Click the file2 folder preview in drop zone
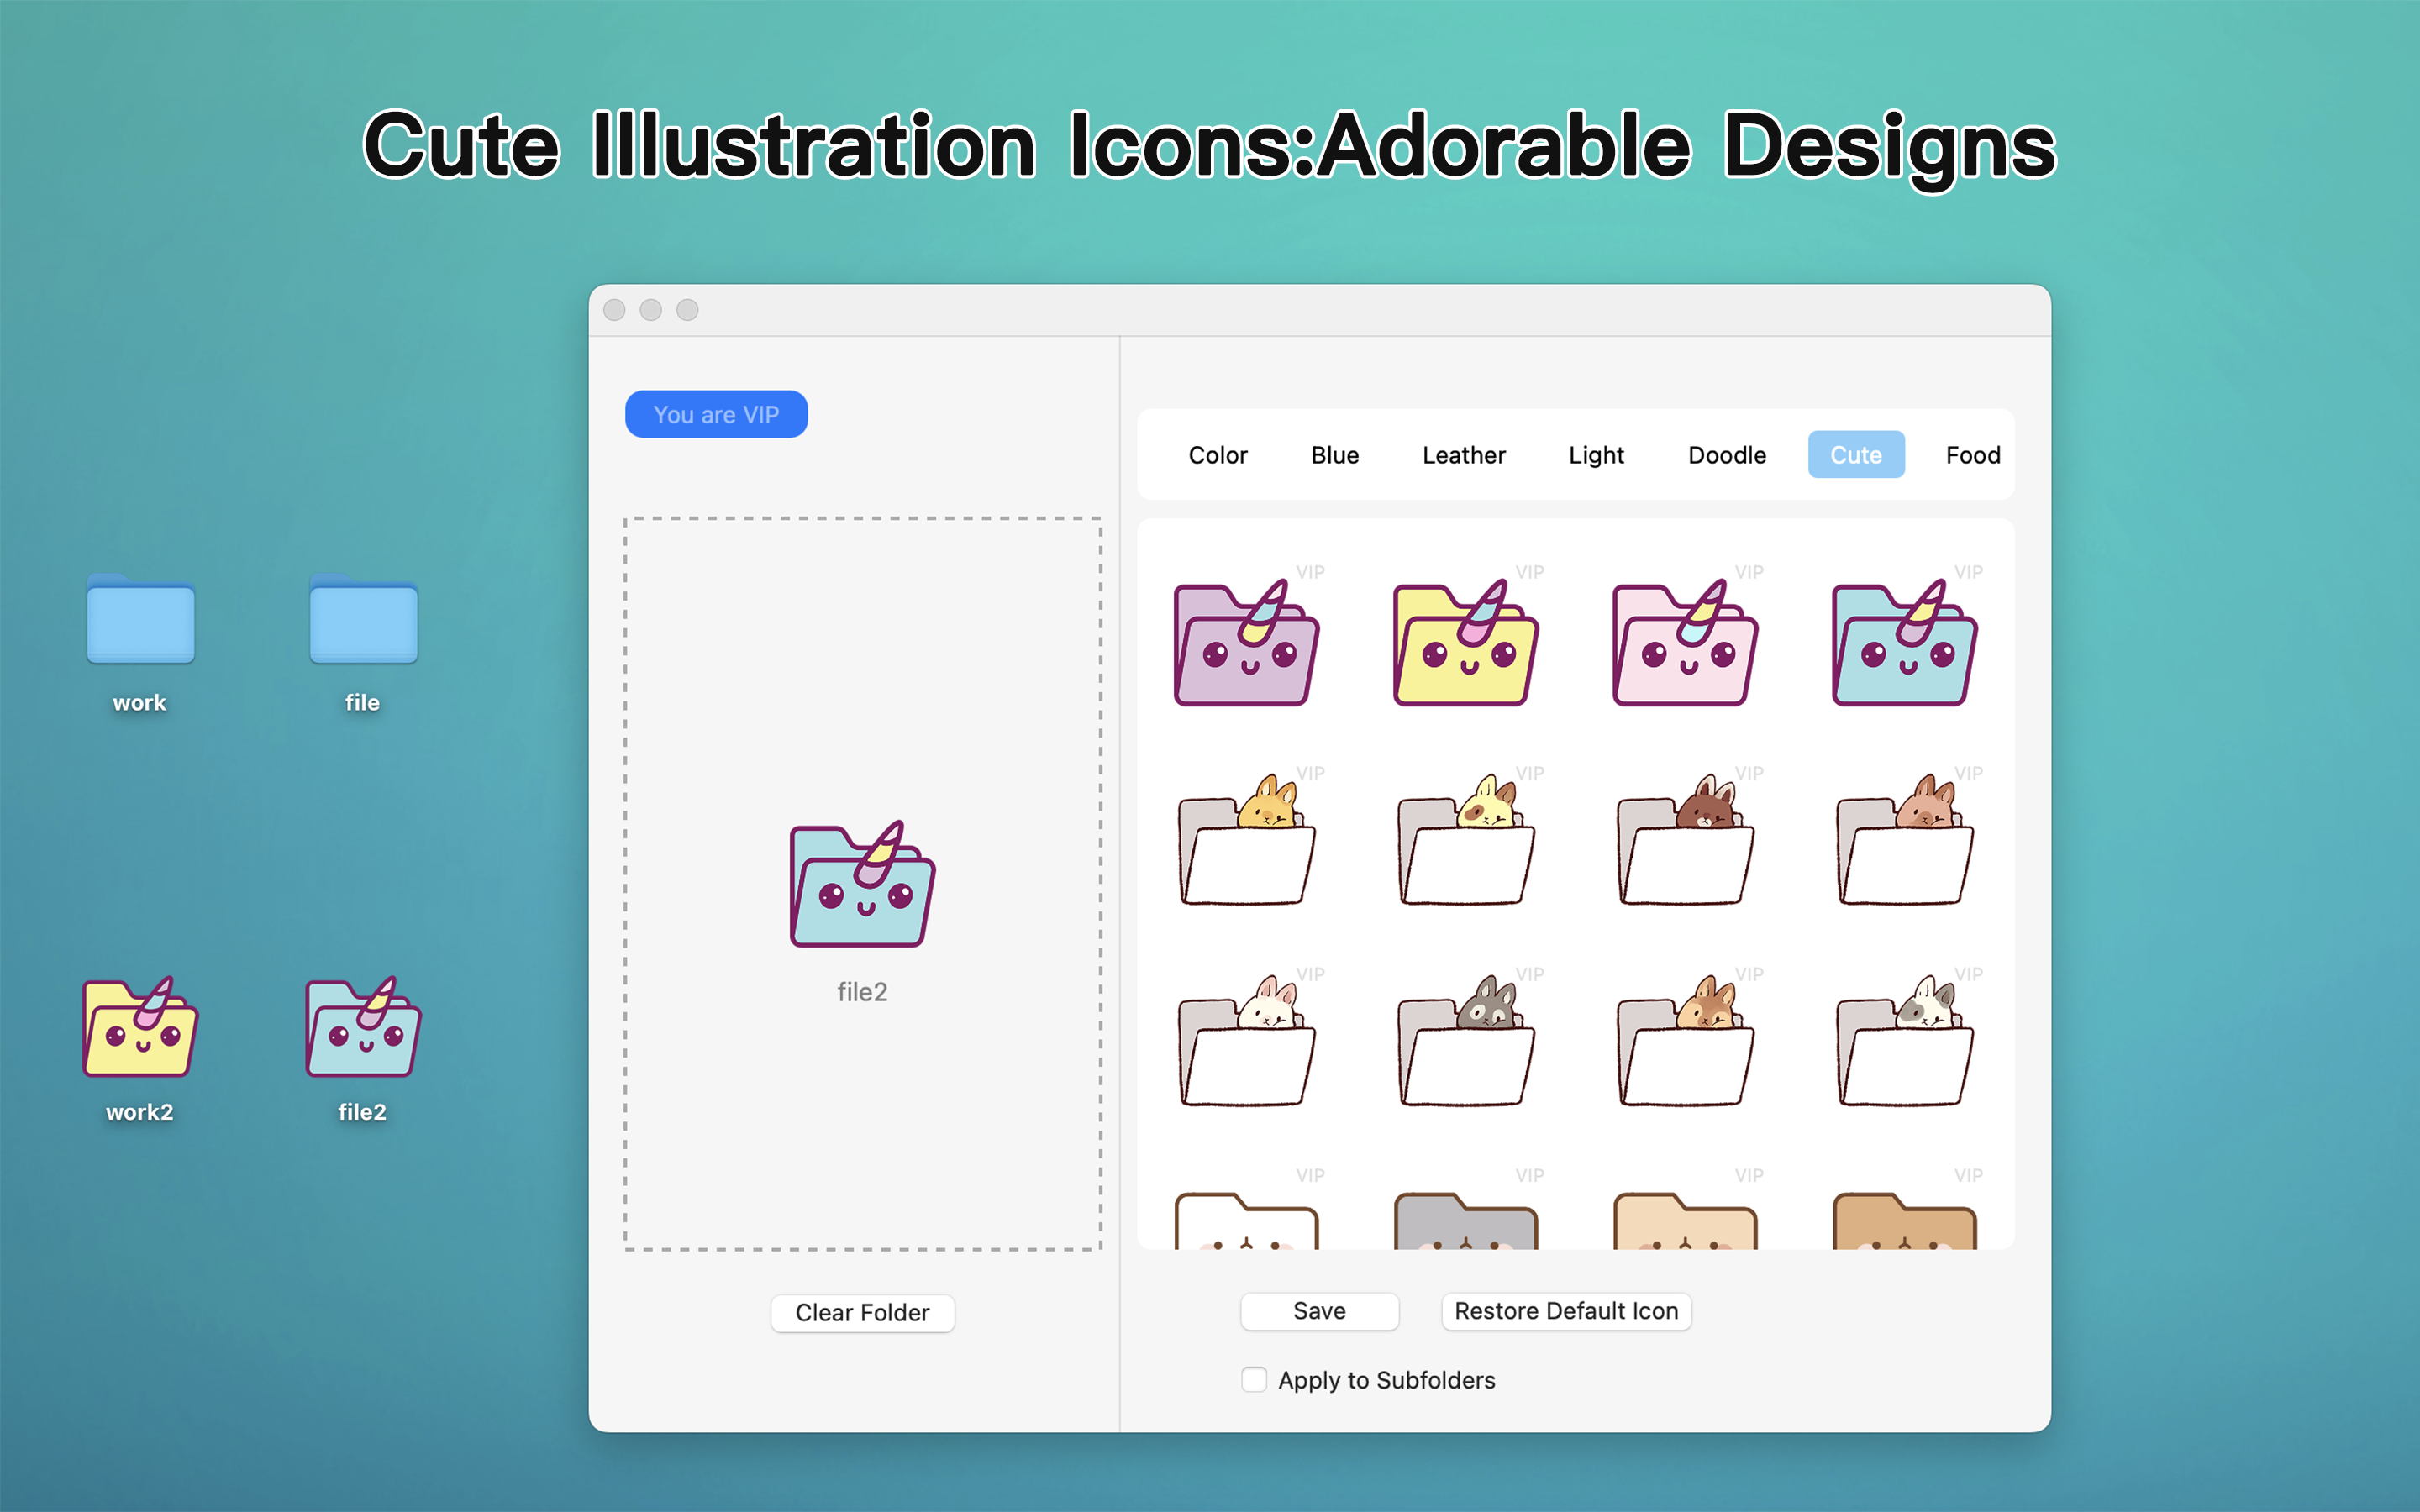The width and height of the screenshot is (2420, 1512). pos(862,884)
